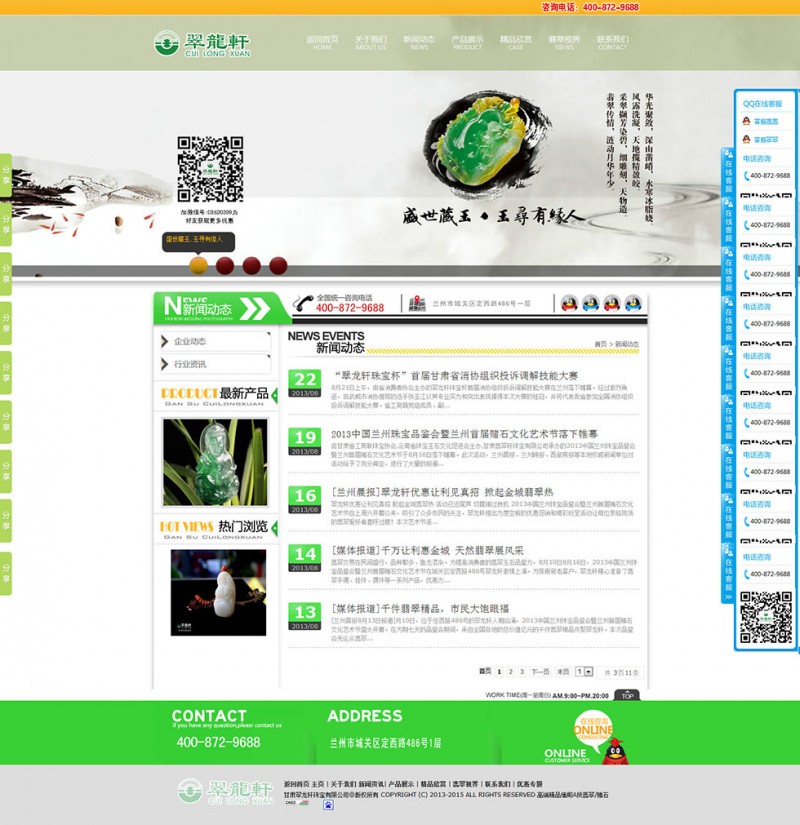
Task: Click the second QQ agent icon in sidebar
Action: click(x=746, y=139)
